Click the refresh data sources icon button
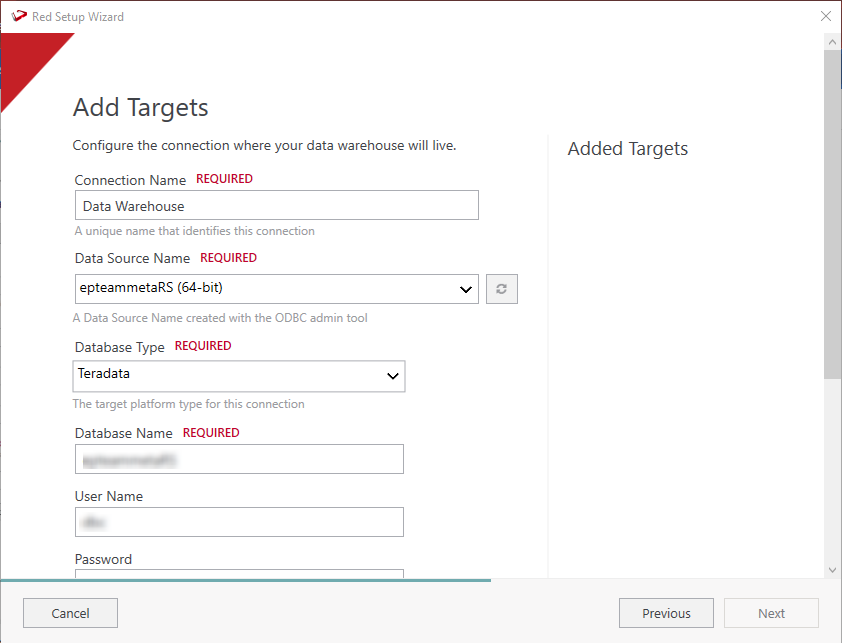Image resolution: width=842 pixels, height=643 pixels. click(x=502, y=289)
